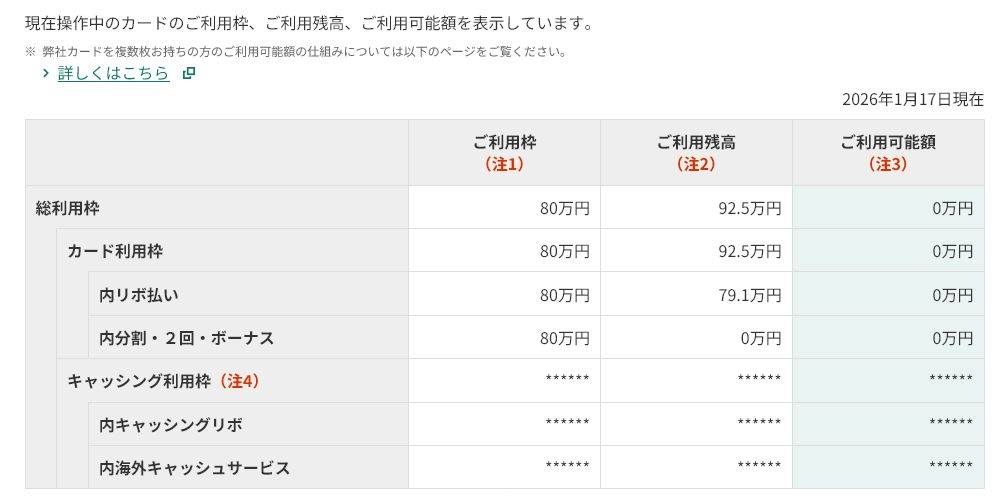Viewport: 1000px width, 501px height.
Task: Click the external-link icon beside 詳しくはこちら
Action: 188,73
